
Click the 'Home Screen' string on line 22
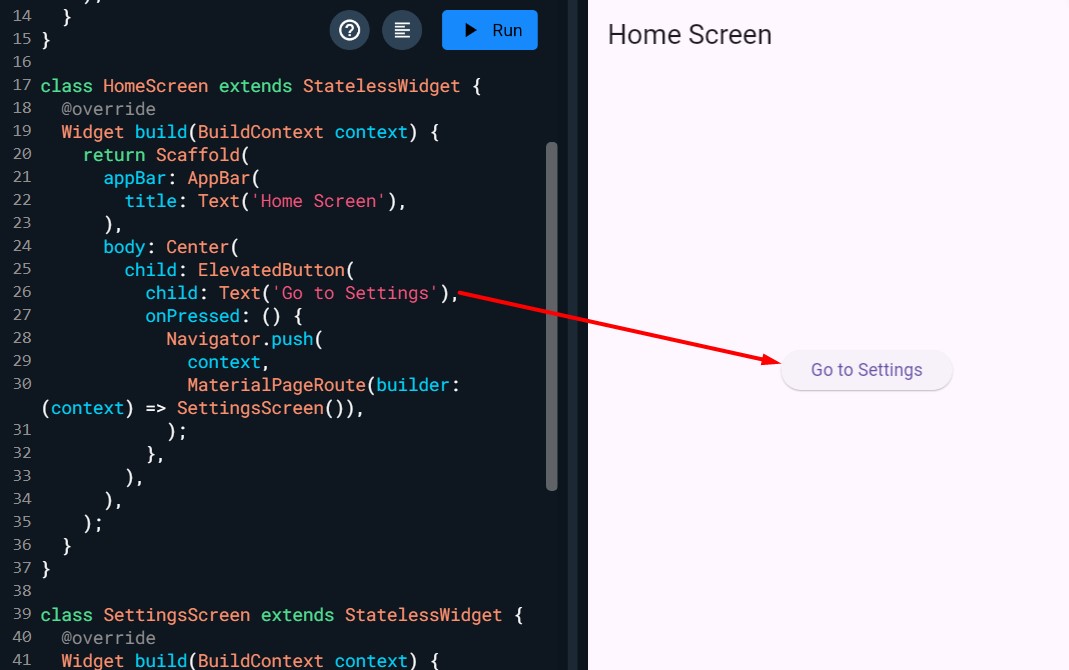pos(318,201)
